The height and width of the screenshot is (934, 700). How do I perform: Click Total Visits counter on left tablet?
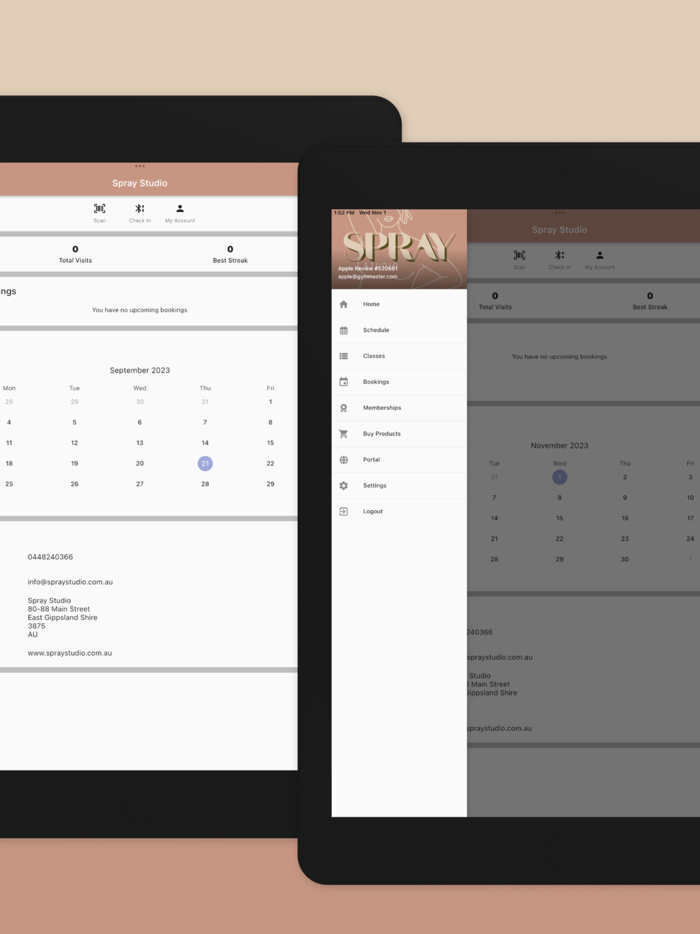point(75,254)
